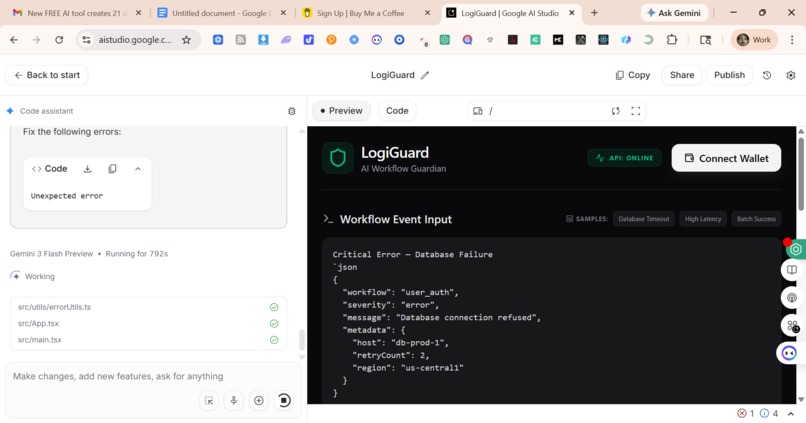Image resolution: width=806 pixels, height=423 pixels.
Task: Open the Work profile menu
Action: 754,40
